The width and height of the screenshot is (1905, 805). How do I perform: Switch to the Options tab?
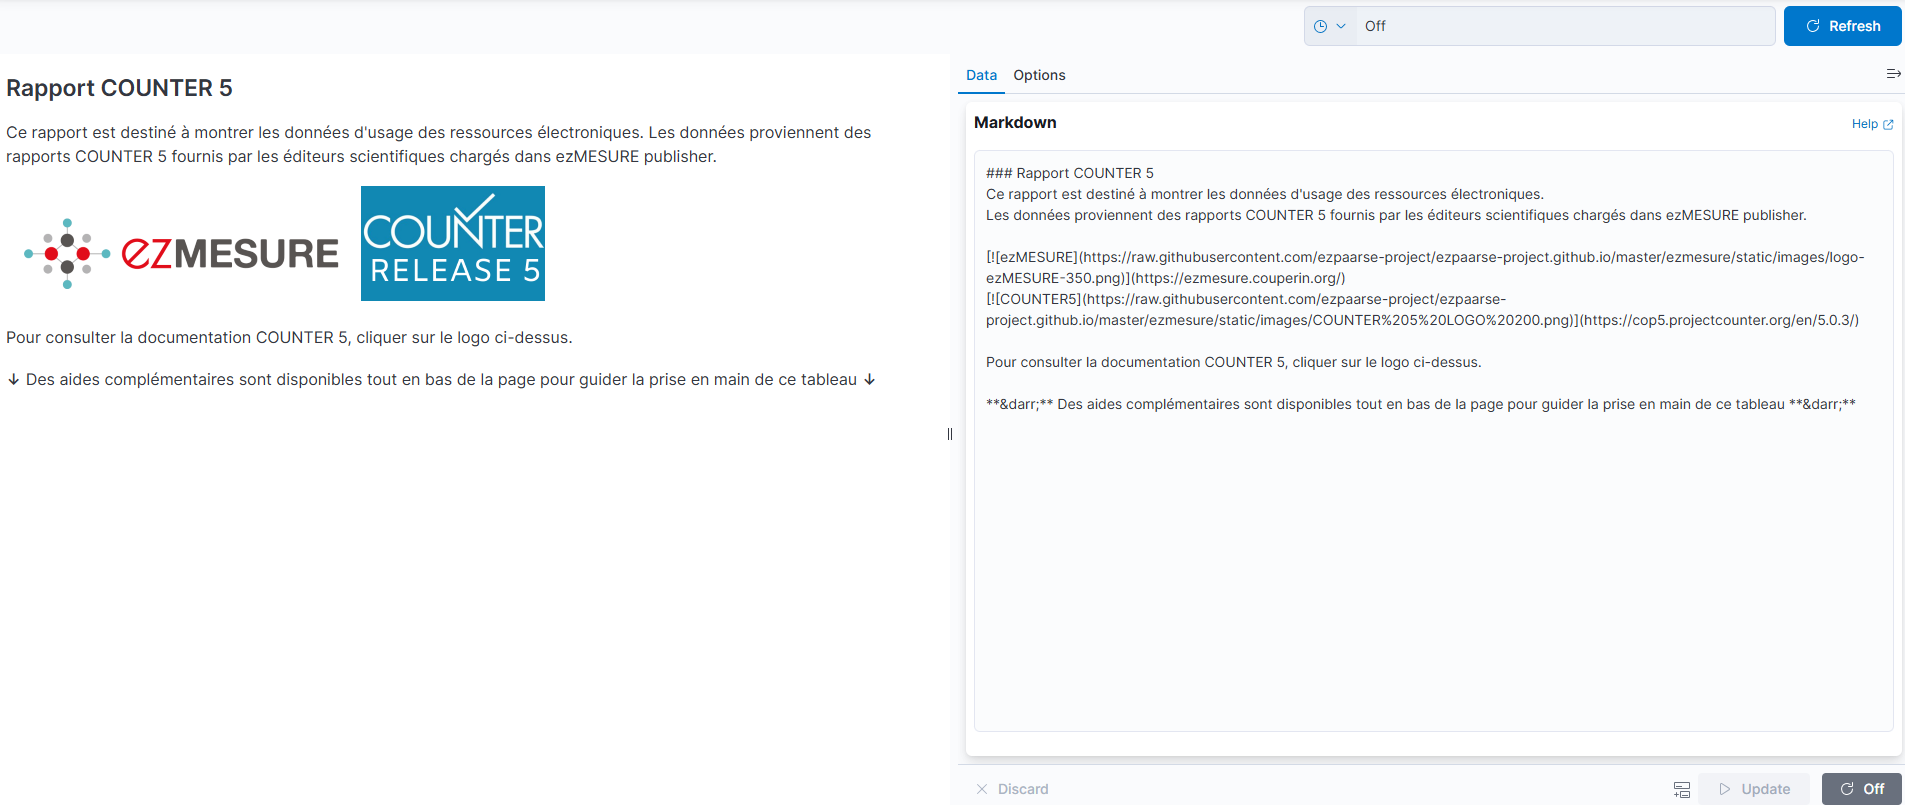(1039, 75)
